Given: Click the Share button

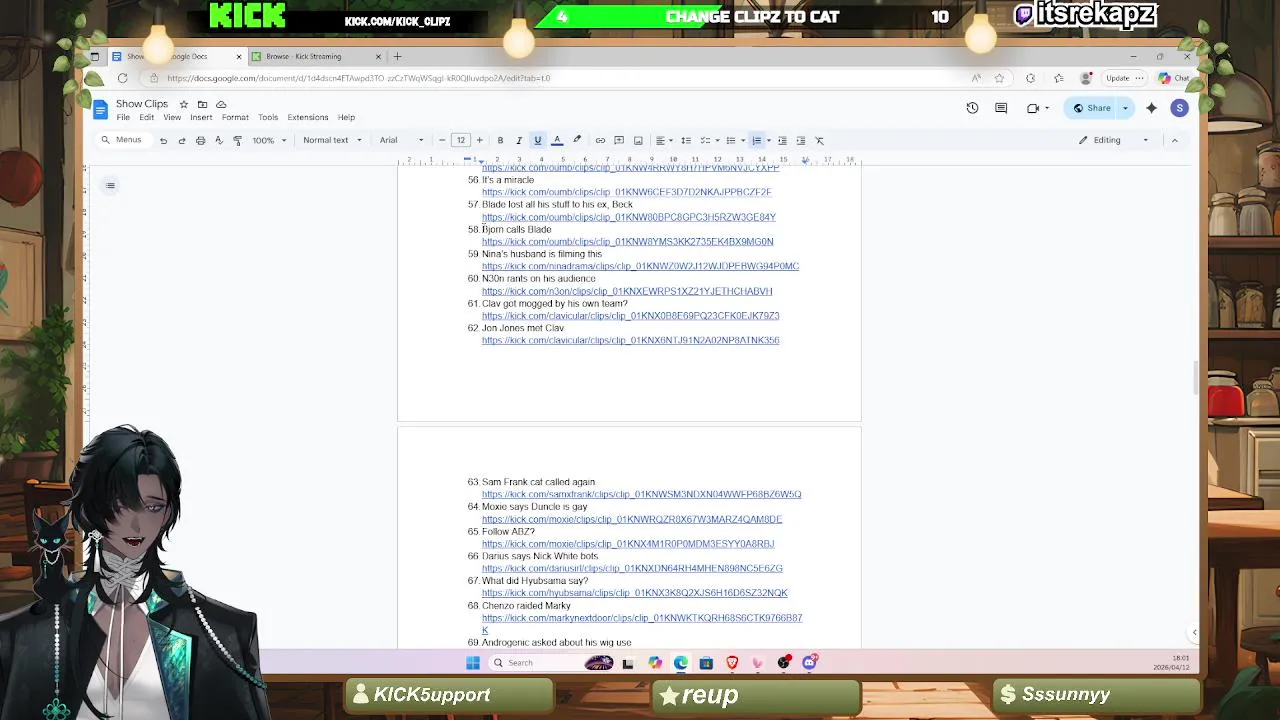Looking at the screenshot, I should coord(1092,108).
